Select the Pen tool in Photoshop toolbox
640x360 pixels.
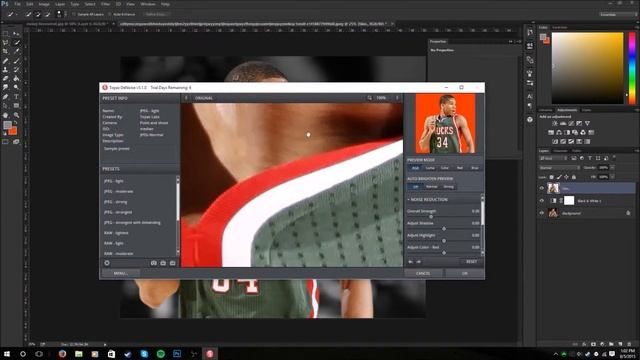[x=6, y=97]
